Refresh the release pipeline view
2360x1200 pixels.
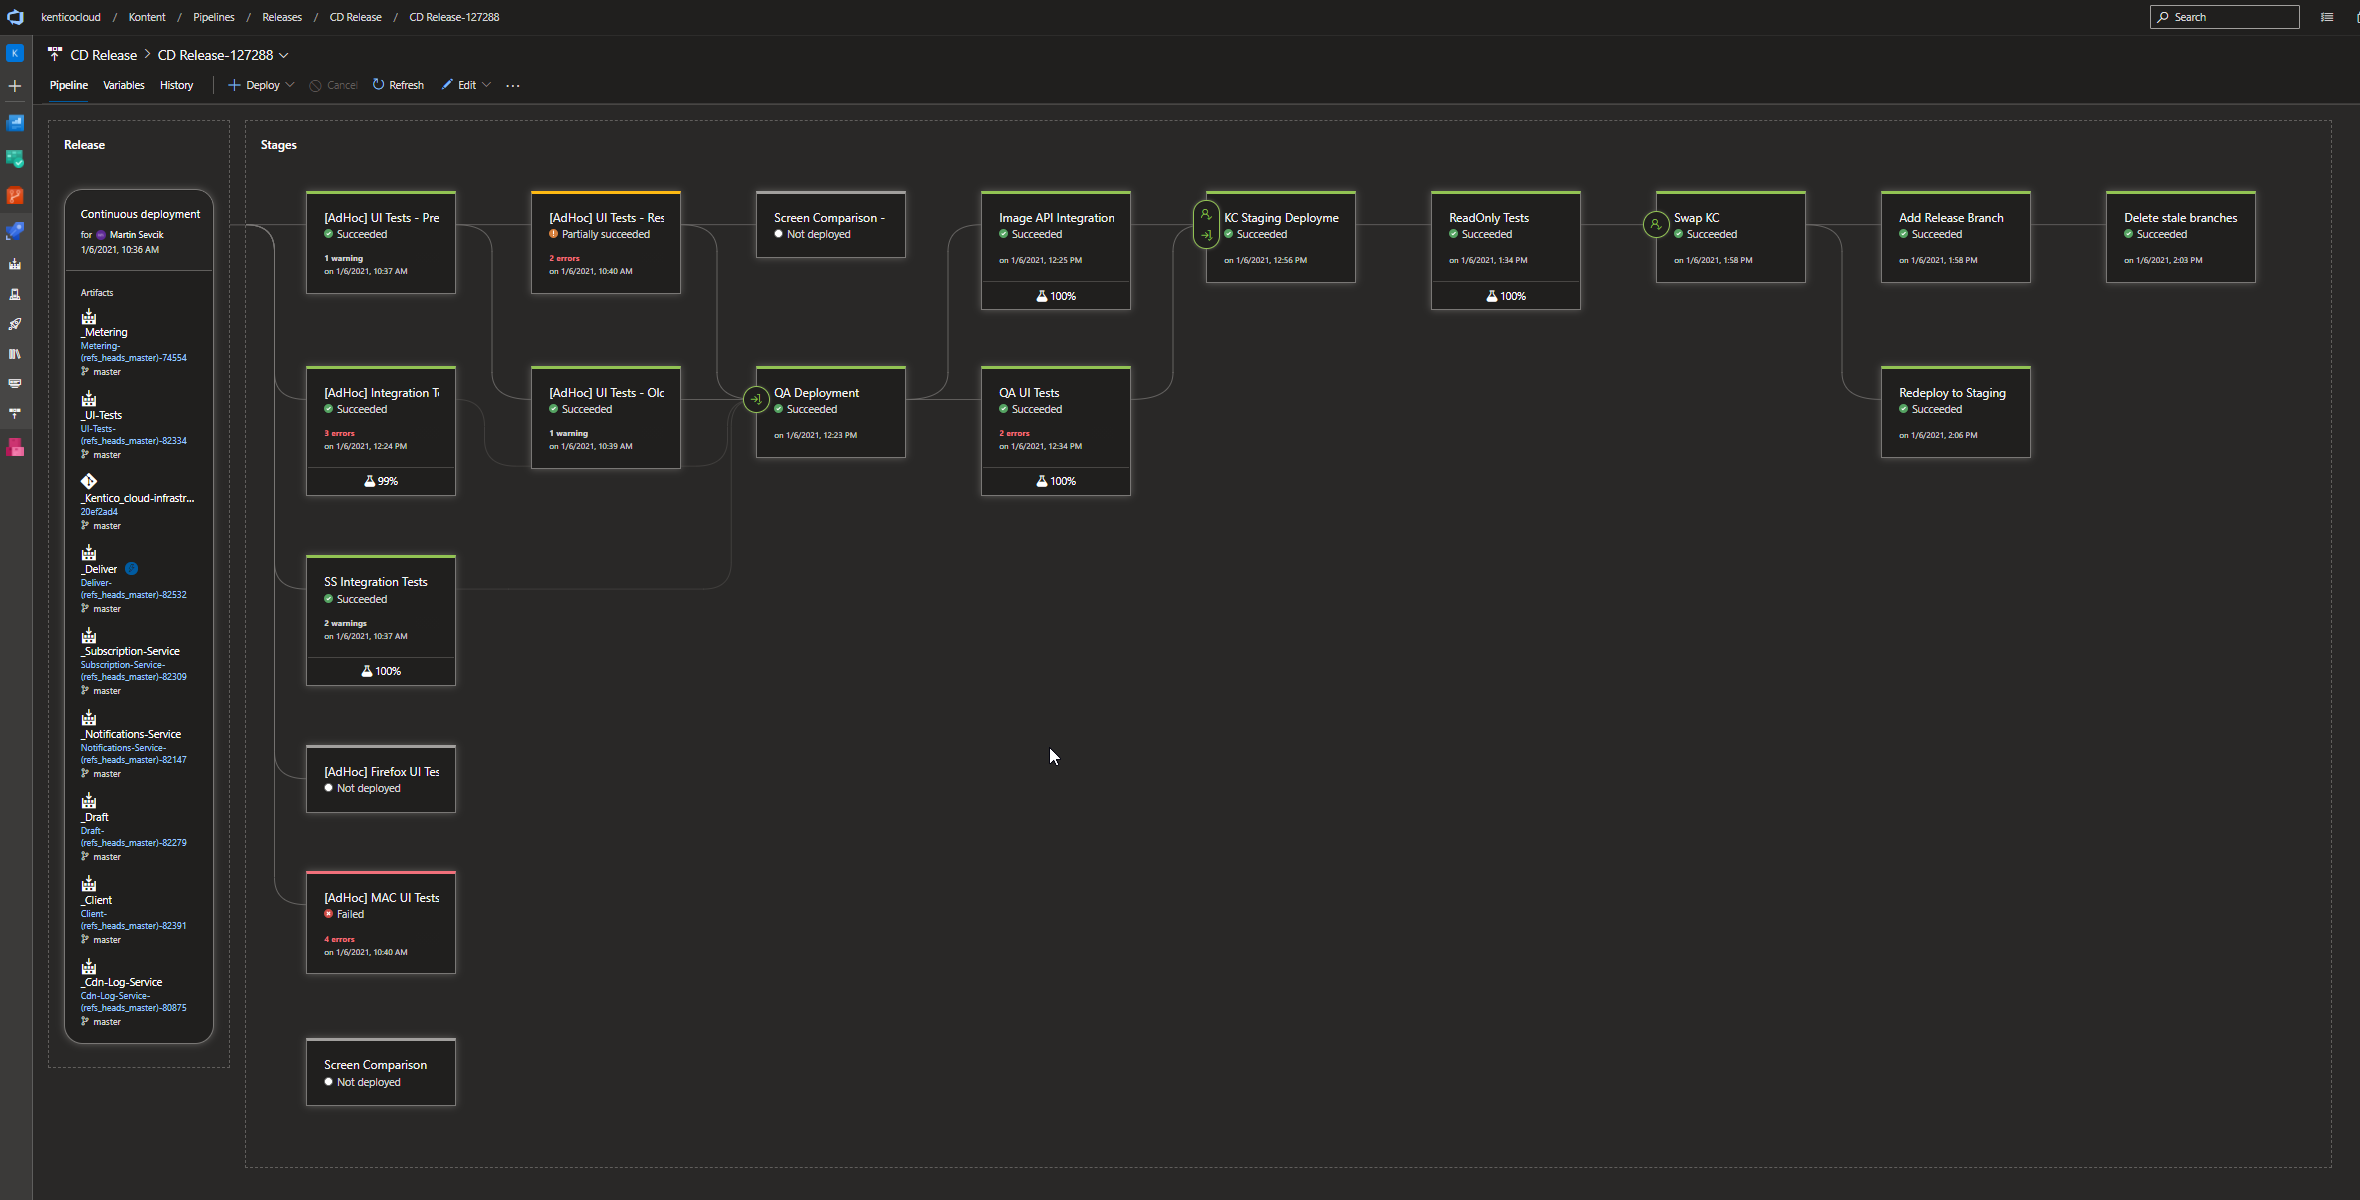[x=398, y=85]
